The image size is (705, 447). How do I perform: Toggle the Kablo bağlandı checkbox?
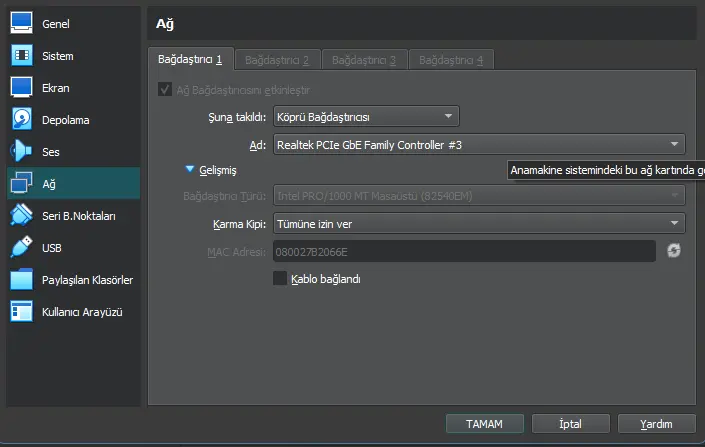(280, 279)
